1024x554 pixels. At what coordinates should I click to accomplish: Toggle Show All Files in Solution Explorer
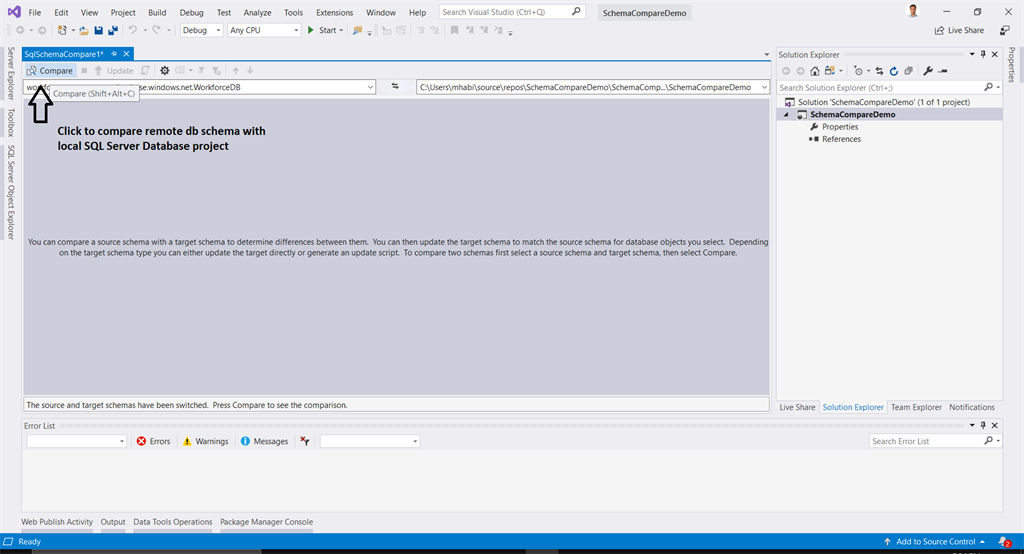[908, 71]
